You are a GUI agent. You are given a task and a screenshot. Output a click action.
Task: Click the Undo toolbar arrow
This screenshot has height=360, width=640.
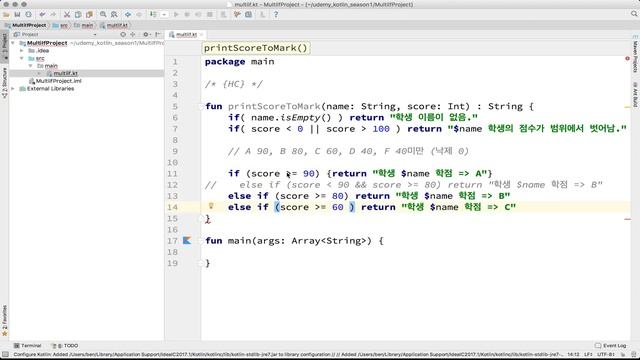42,14
